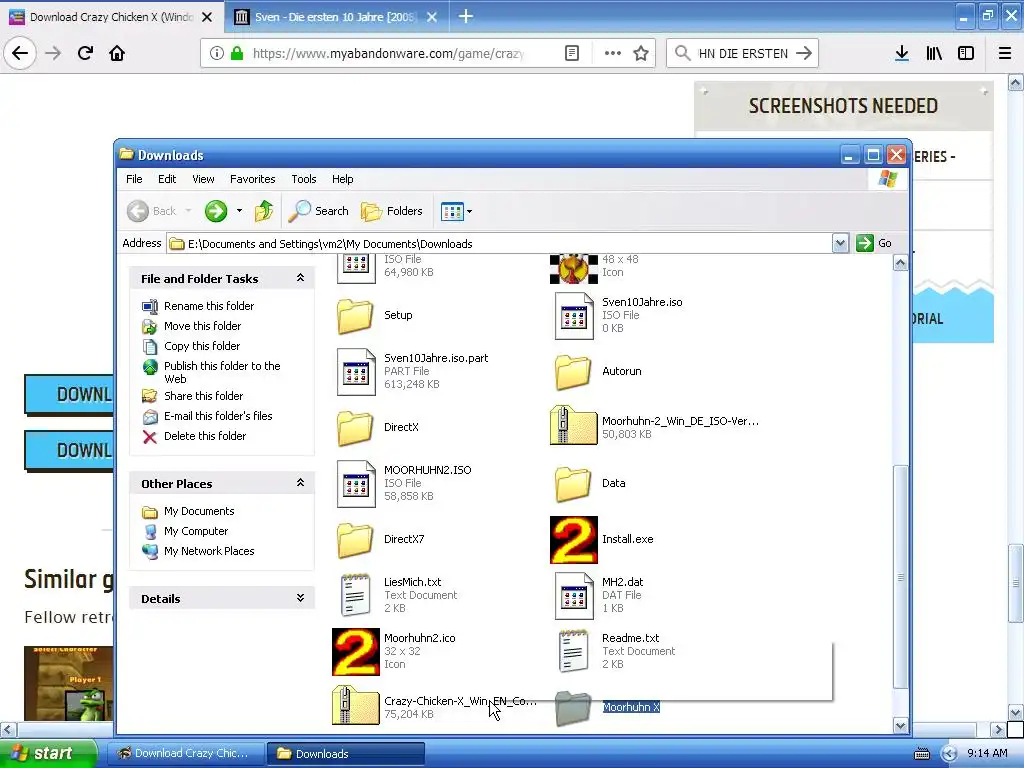1024x768 pixels.
Task: Collapse the File and Folder Tasks panel
Action: (x=300, y=278)
